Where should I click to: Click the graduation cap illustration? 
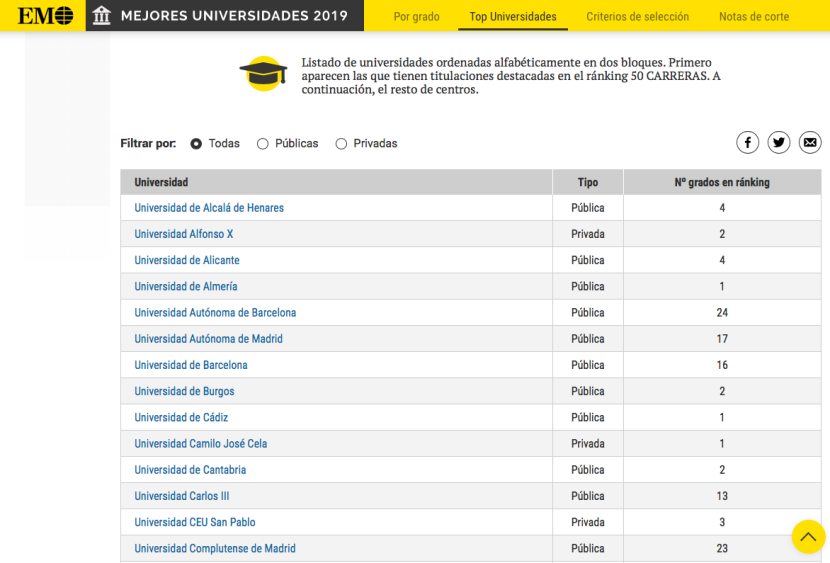coord(264,74)
